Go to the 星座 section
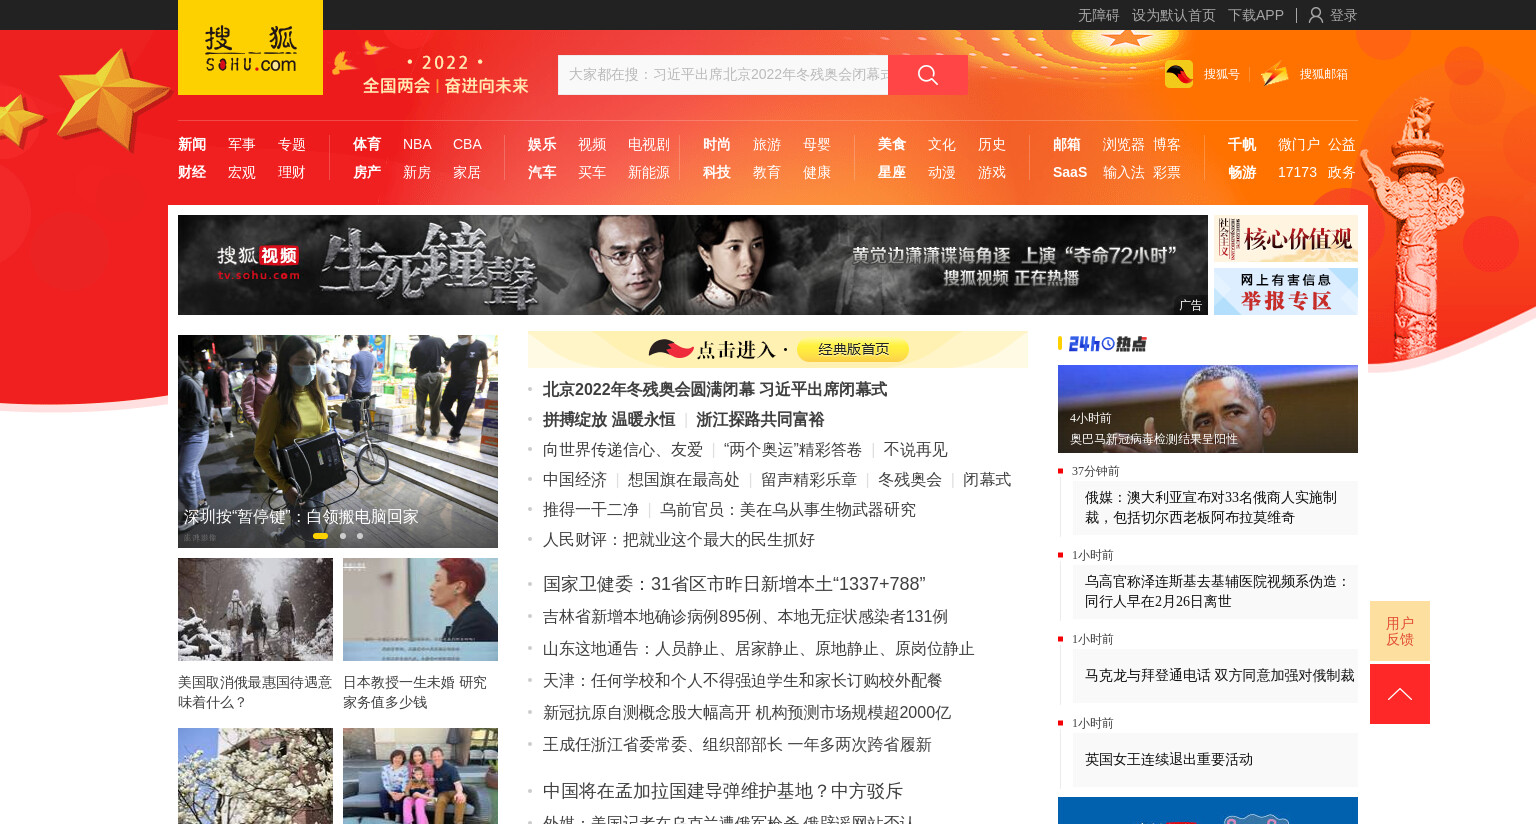1536x824 pixels. pos(892,172)
